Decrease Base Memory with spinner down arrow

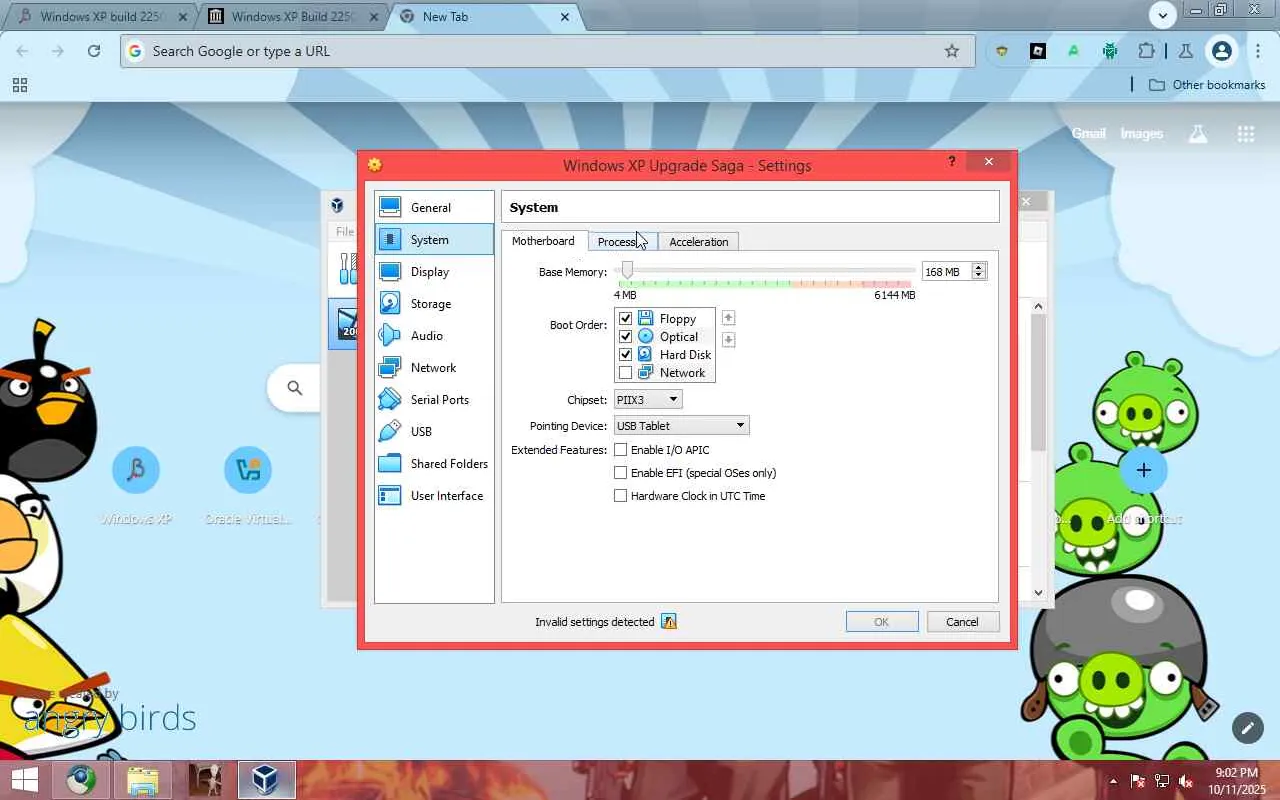click(x=979, y=276)
